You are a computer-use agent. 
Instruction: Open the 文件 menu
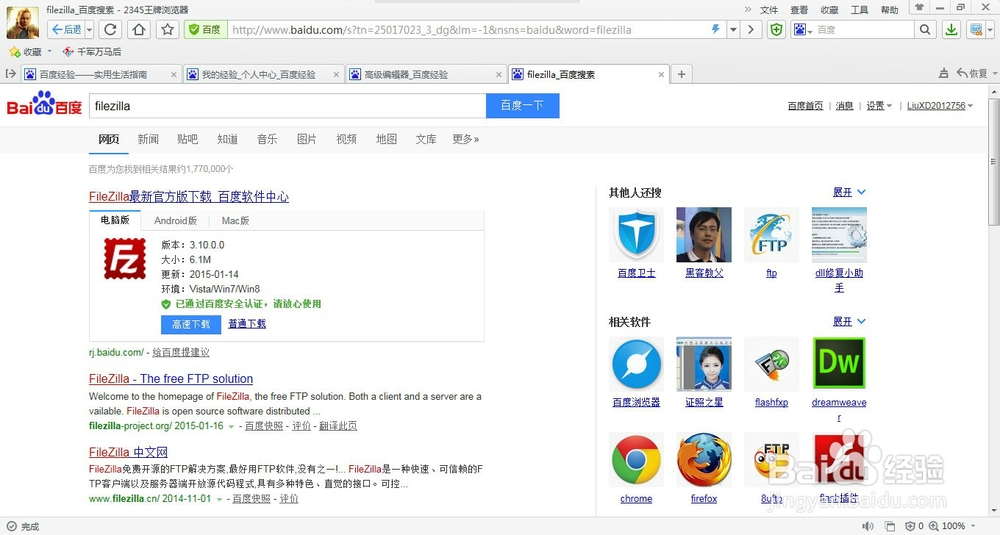pos(768,10)
